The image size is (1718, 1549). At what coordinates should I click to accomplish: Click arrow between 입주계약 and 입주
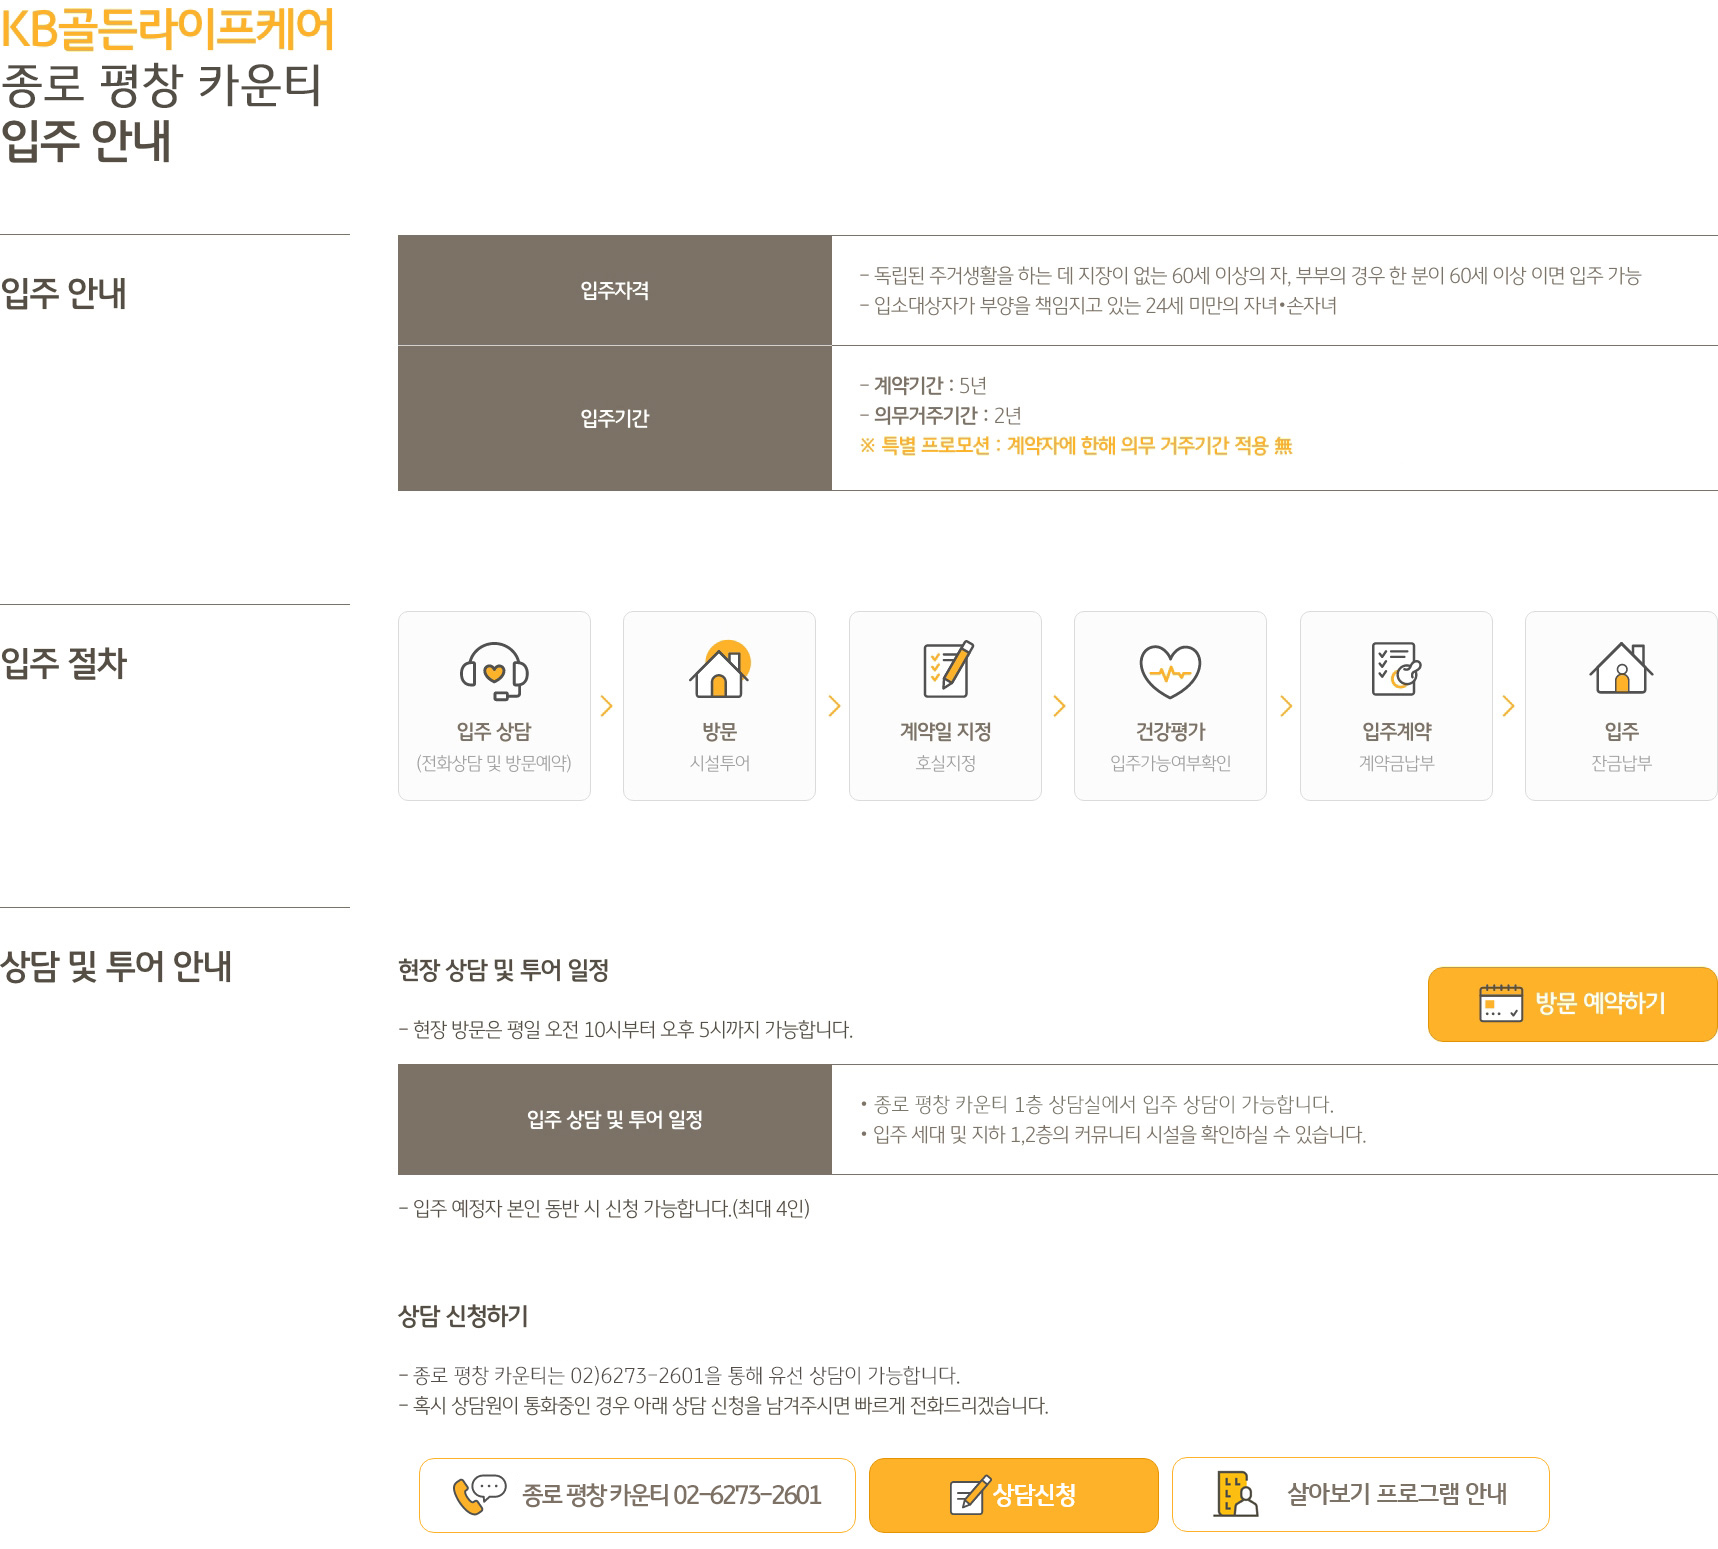[x=1508, y=706]
